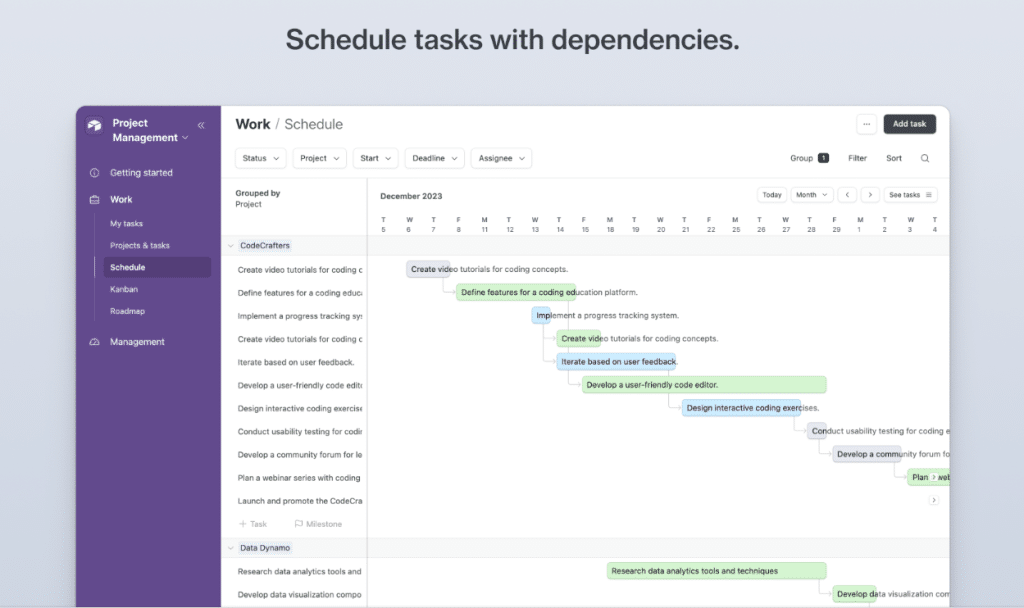
Task: Collapse the Data Dynamo project group
Action: (231, 548)
